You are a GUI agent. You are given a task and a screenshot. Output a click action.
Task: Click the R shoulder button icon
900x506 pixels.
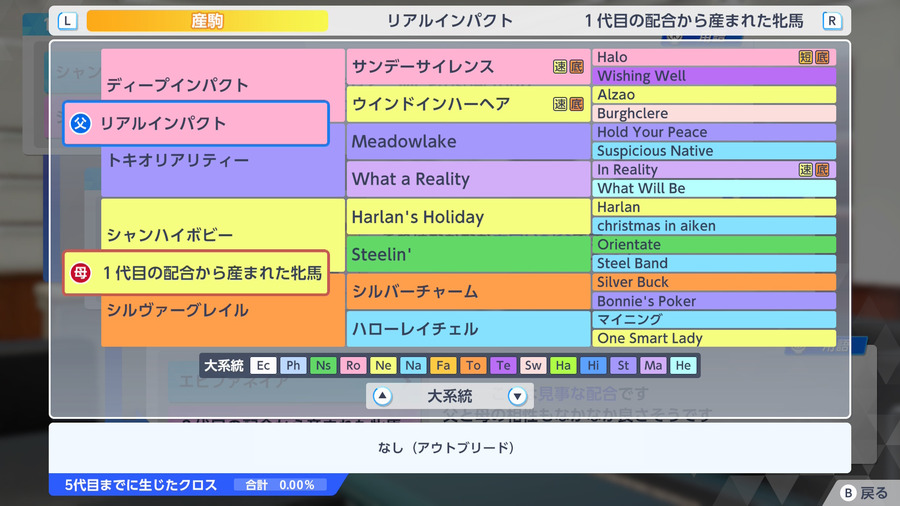[x=832, y=21]
